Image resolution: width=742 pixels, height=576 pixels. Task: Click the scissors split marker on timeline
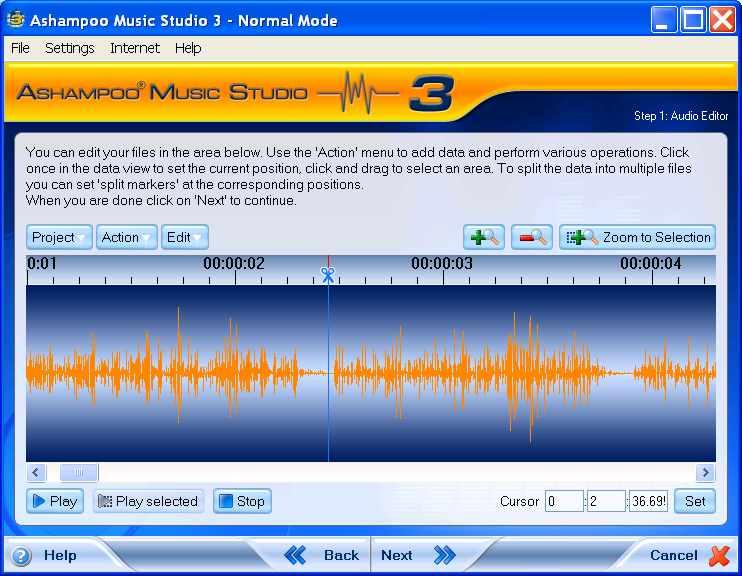click(x=327, y=272)
